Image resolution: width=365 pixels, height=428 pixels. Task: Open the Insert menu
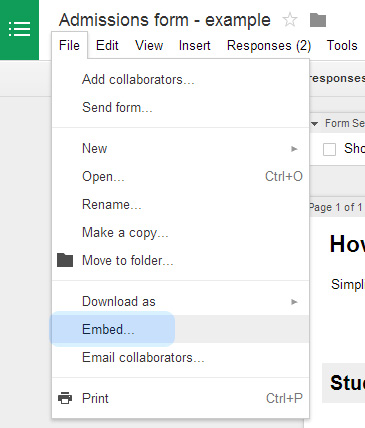(x=195, y=45)
